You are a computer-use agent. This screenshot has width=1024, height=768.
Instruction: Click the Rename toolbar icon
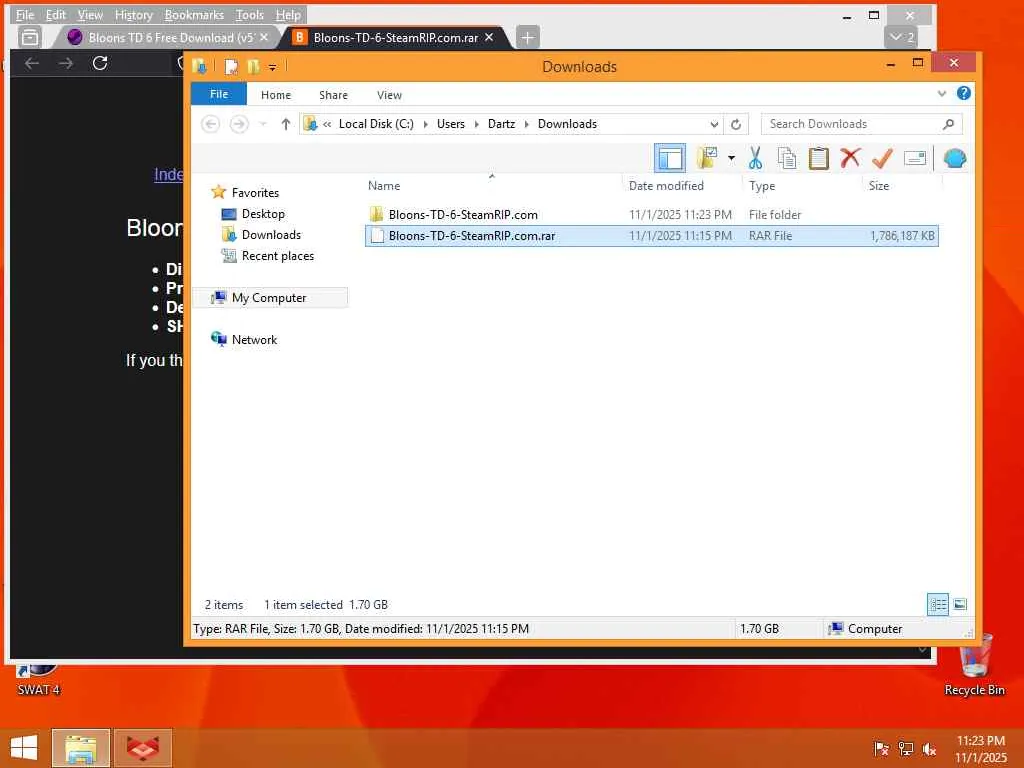(x=914, y=158)
